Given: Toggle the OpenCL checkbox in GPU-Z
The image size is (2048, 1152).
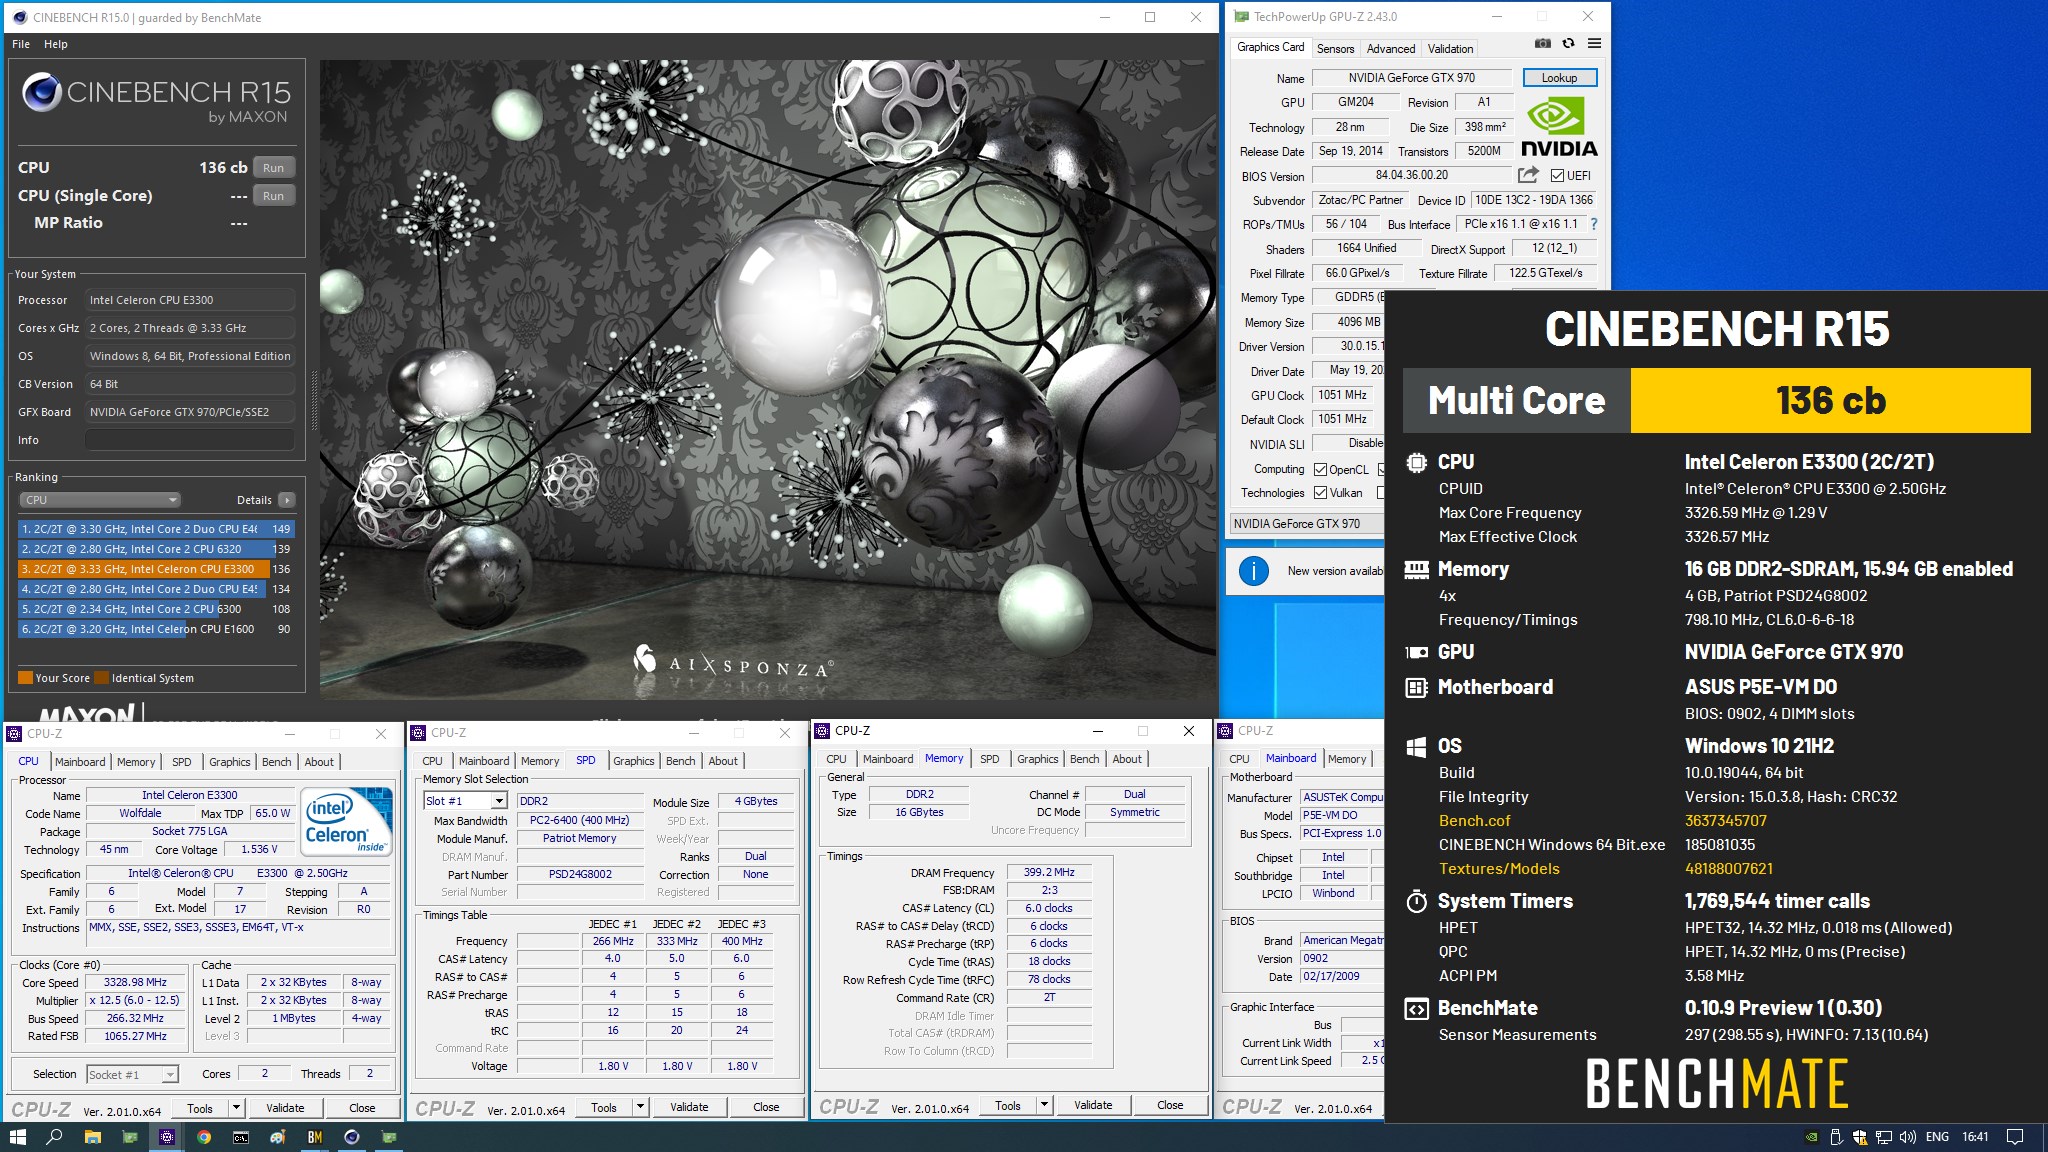Looking at the screenshot, I should point(1320,469).
